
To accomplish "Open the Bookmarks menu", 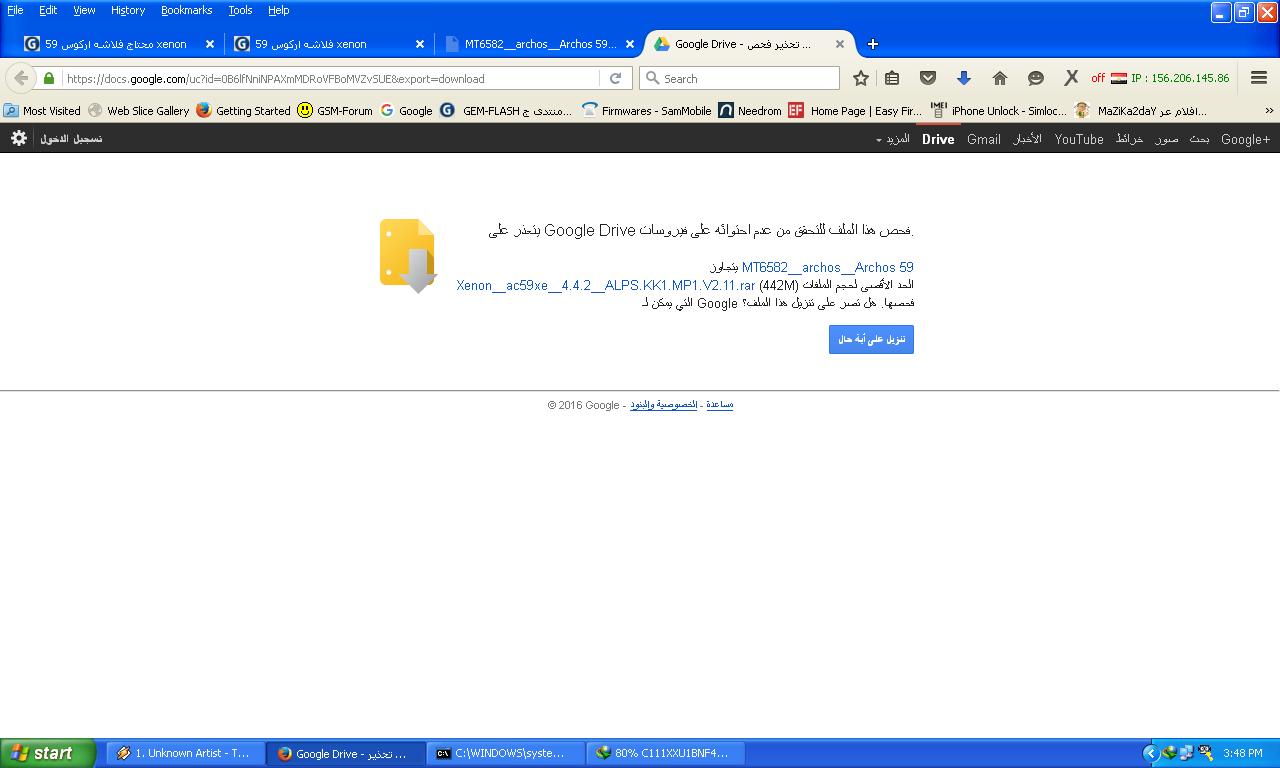I will 187,10.
